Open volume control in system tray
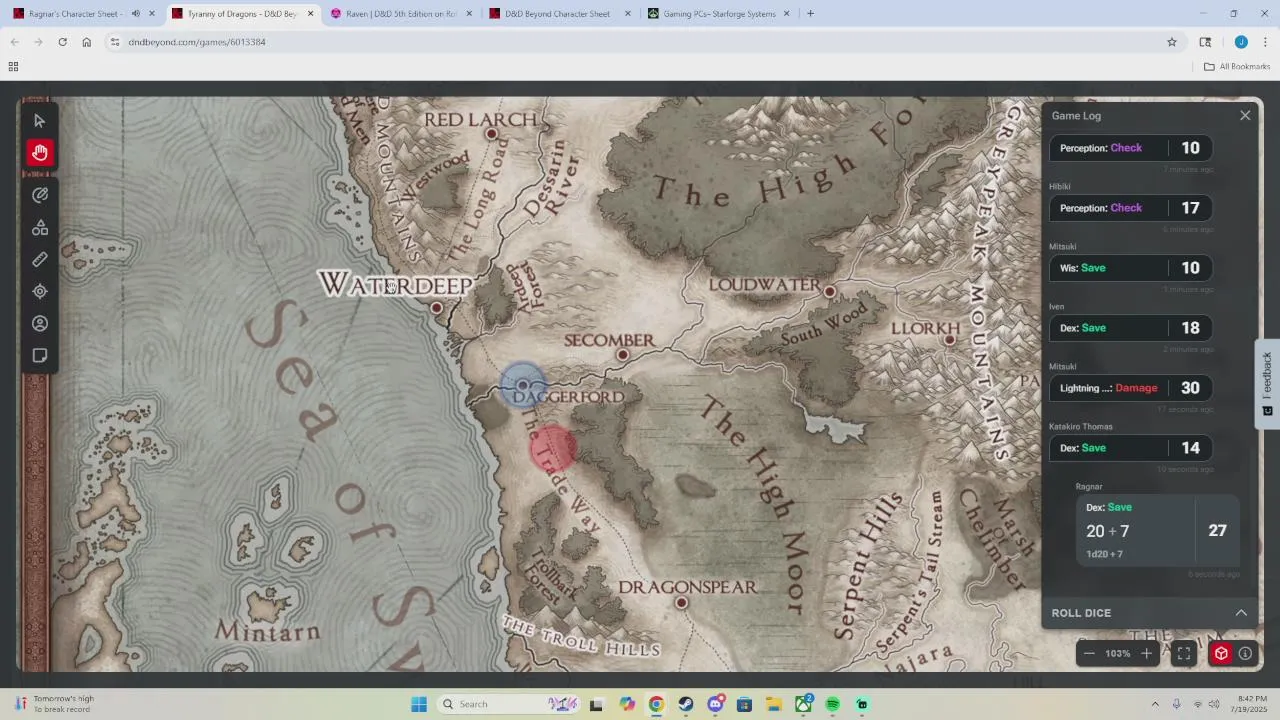The width and height of the screenshot is (1280, 720). tap(1215, 704)
